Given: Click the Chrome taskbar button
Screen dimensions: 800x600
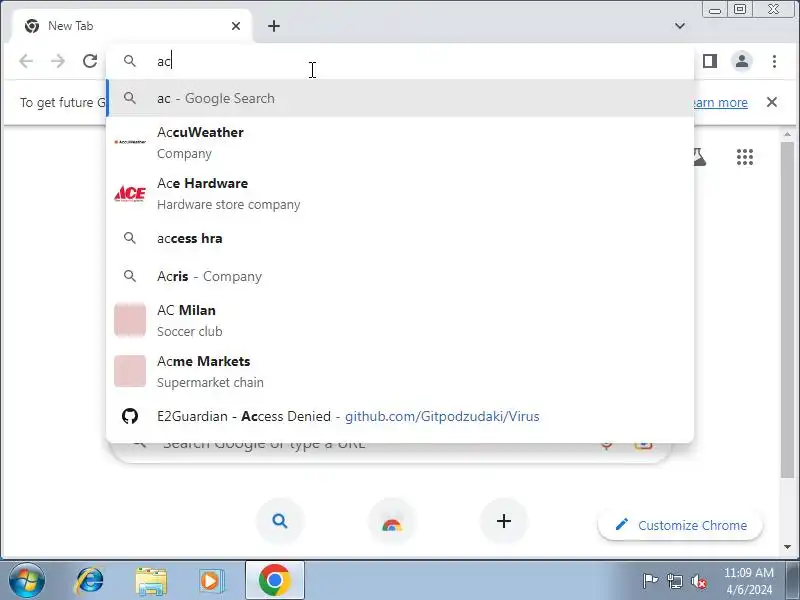Looking at the screenshot, I should click(x=275, y=581).
